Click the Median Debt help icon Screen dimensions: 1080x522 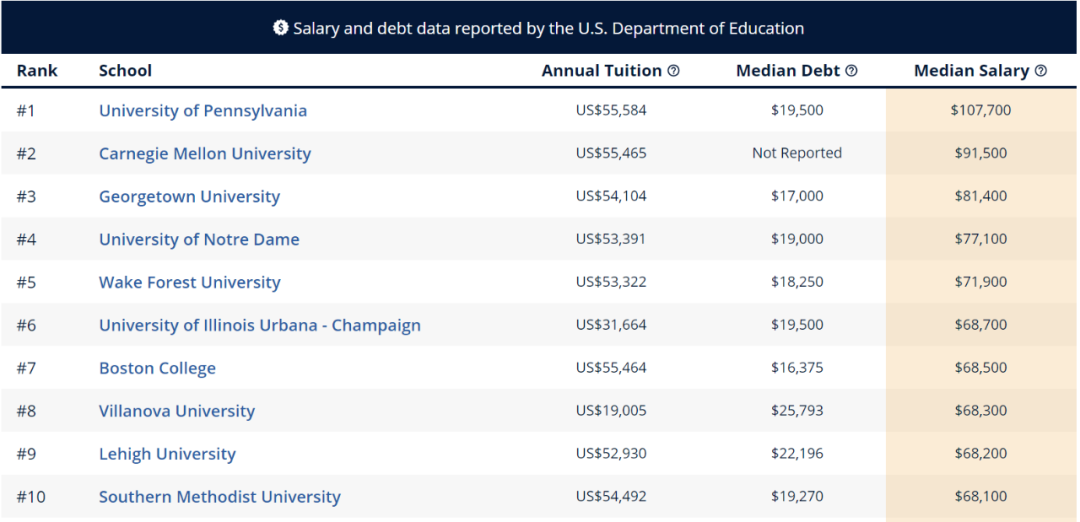coord(852,71)
